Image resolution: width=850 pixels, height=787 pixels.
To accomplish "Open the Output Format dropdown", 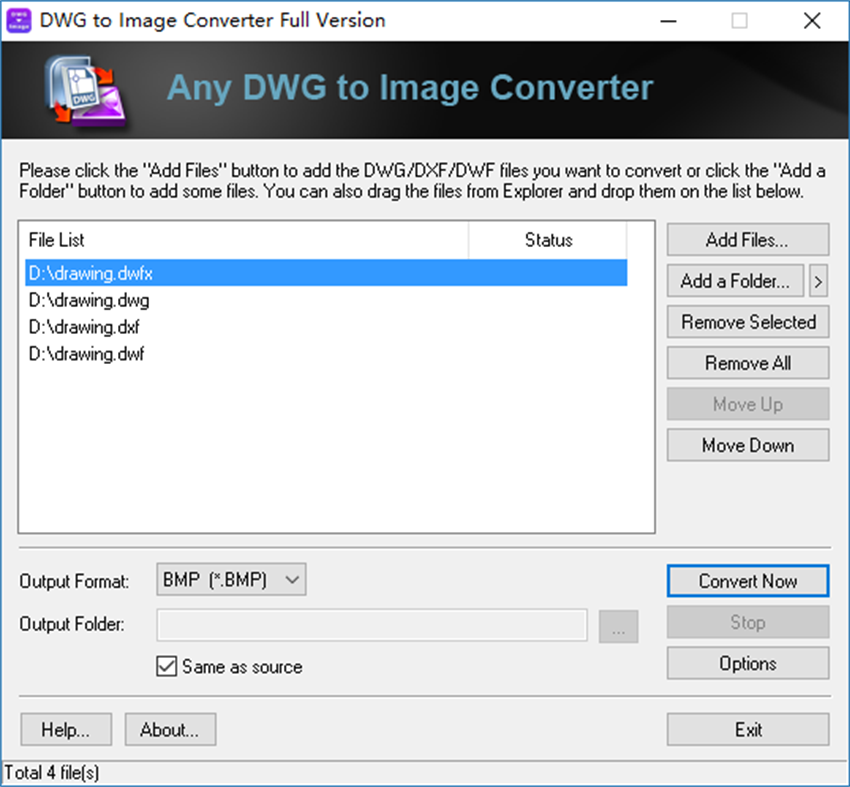I will coord(293,579).
